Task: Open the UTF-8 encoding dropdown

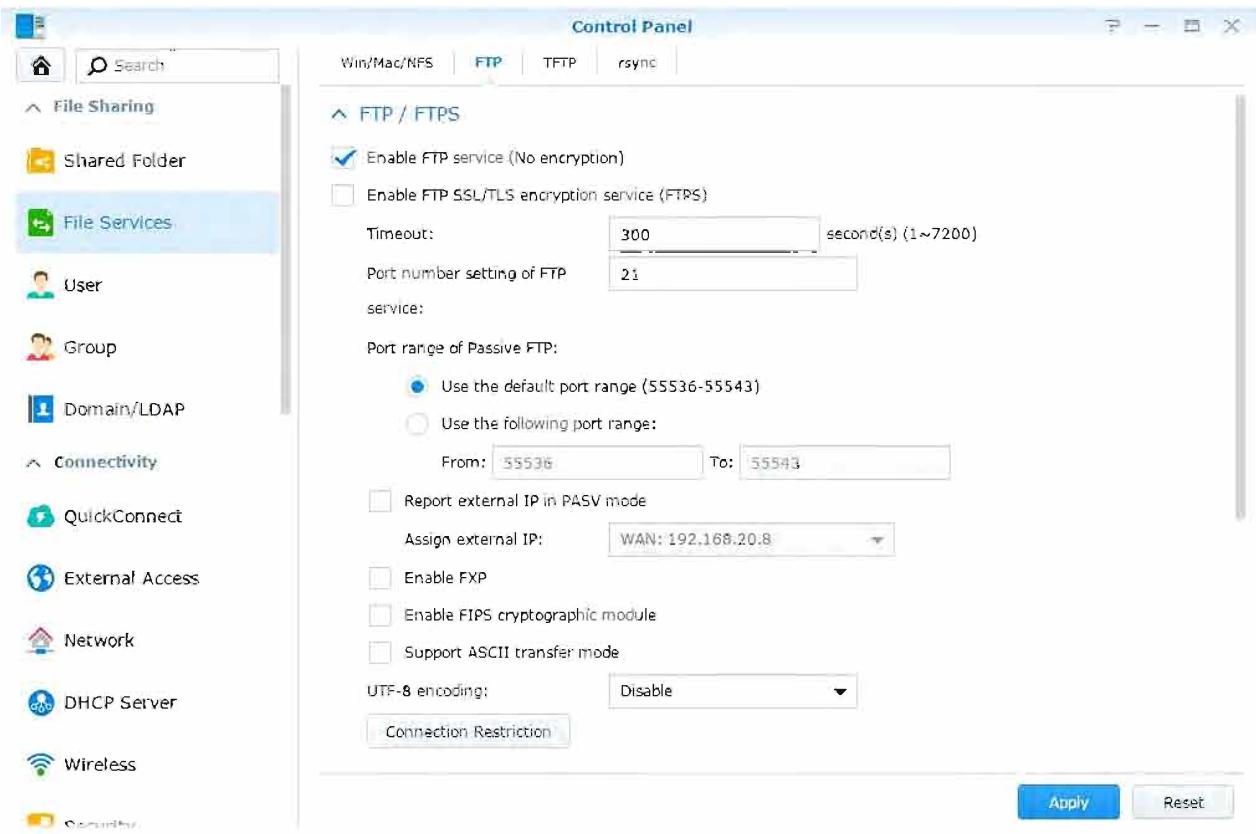Action: (732, 691)
